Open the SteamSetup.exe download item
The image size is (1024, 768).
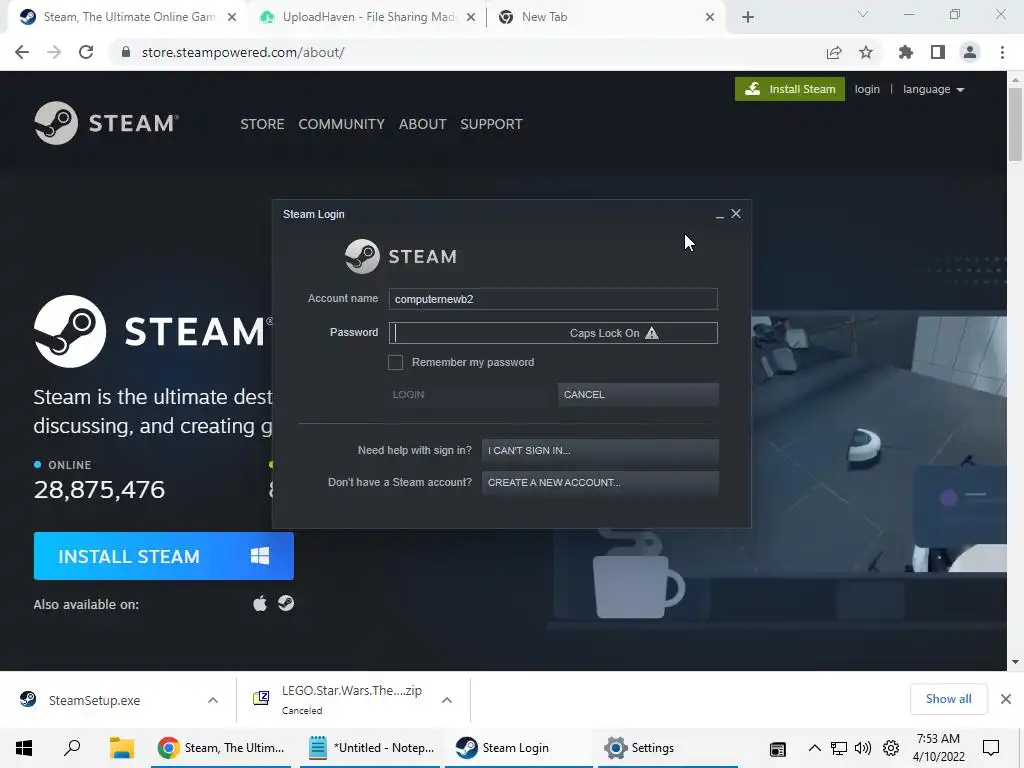tap(94, 700)
